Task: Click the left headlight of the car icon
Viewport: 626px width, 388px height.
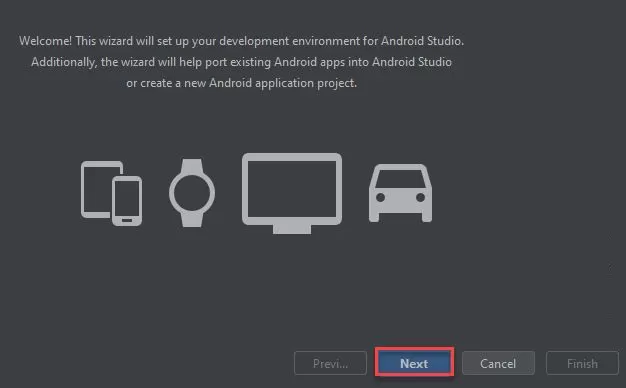Action: (380, 197)
